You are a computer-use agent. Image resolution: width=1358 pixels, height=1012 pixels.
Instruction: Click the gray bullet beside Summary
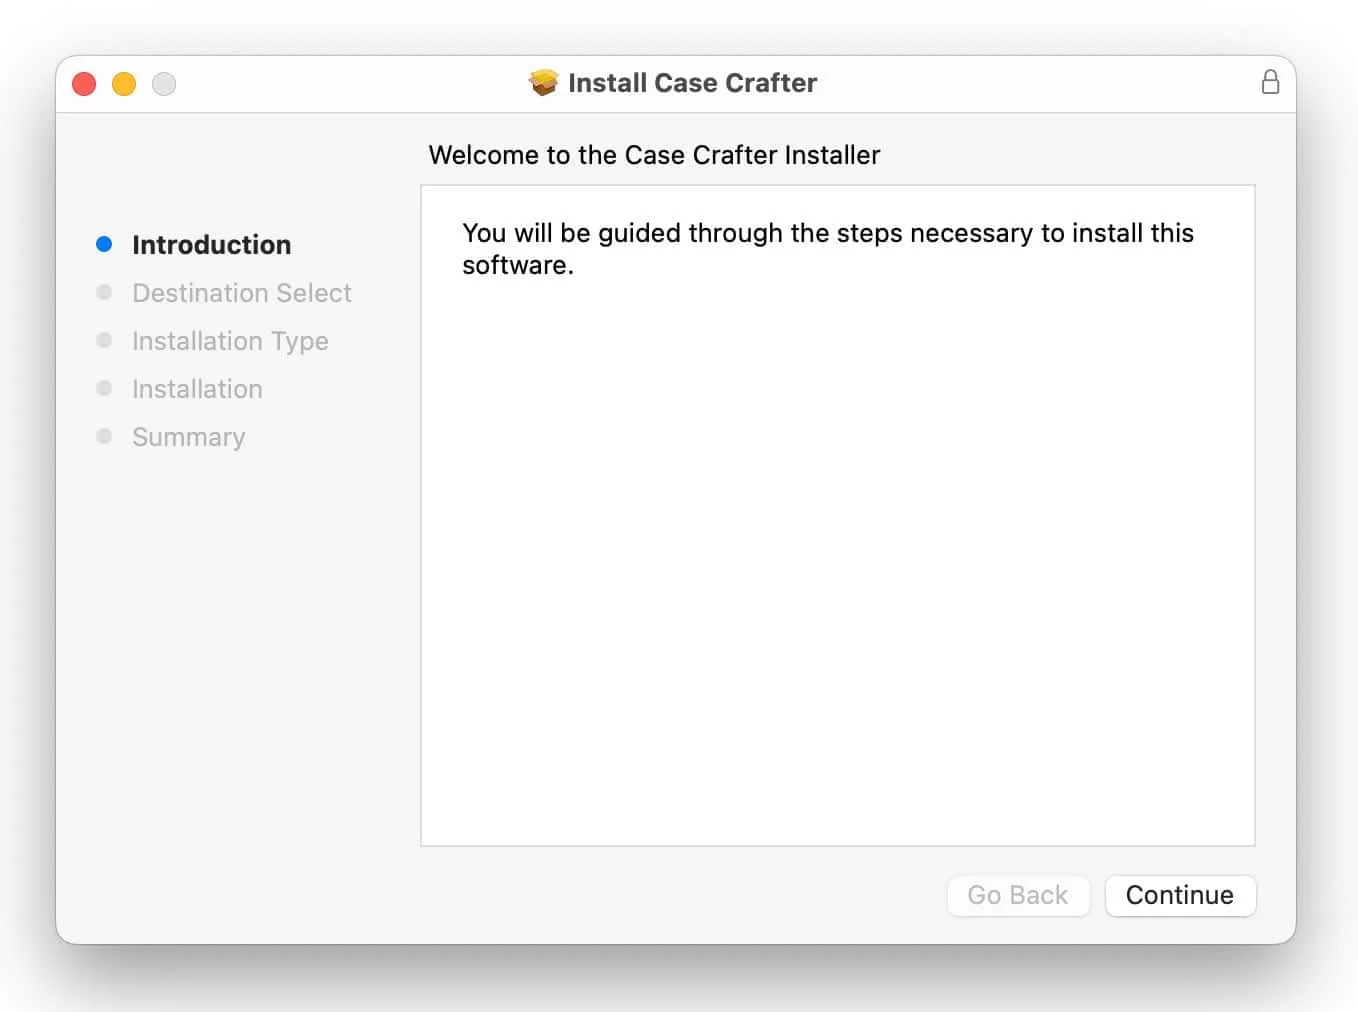tap(104, 436)
